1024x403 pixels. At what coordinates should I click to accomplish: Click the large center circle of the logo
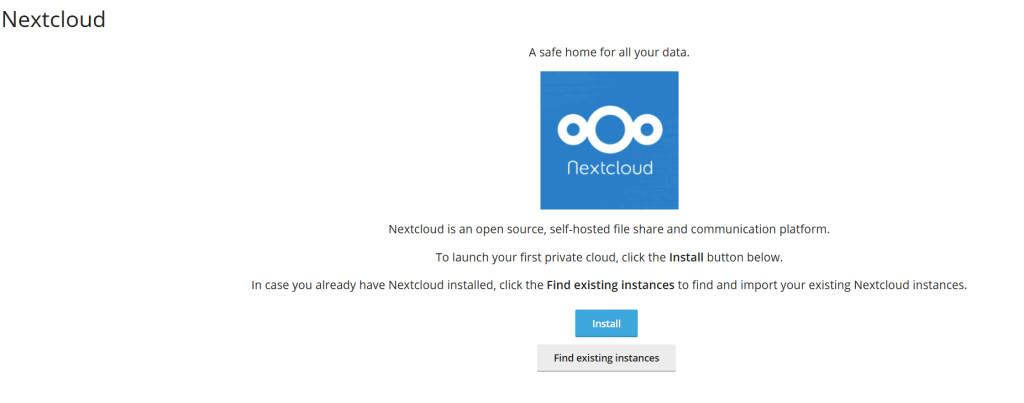click(609, 127)
